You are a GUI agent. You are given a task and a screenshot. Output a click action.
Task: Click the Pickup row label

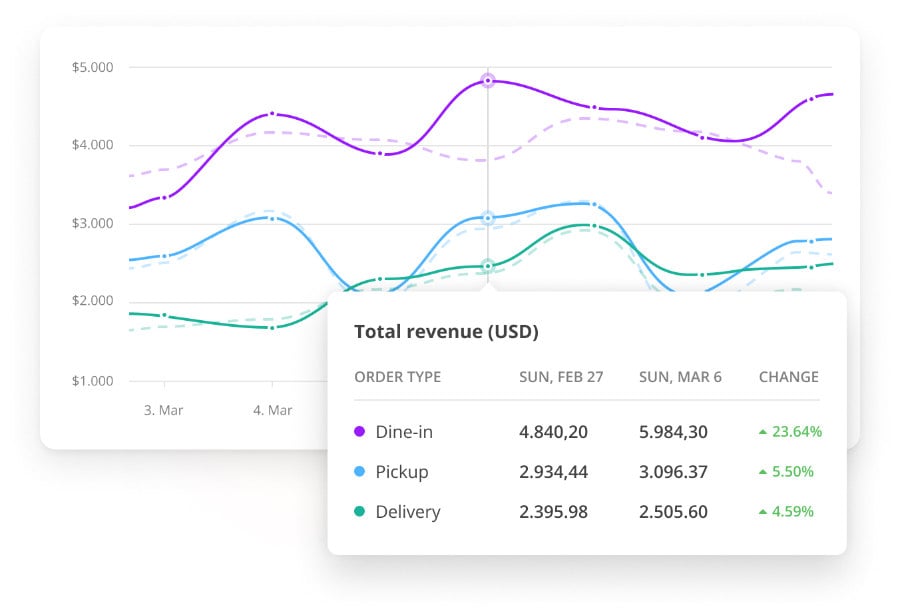pos(402,472)
